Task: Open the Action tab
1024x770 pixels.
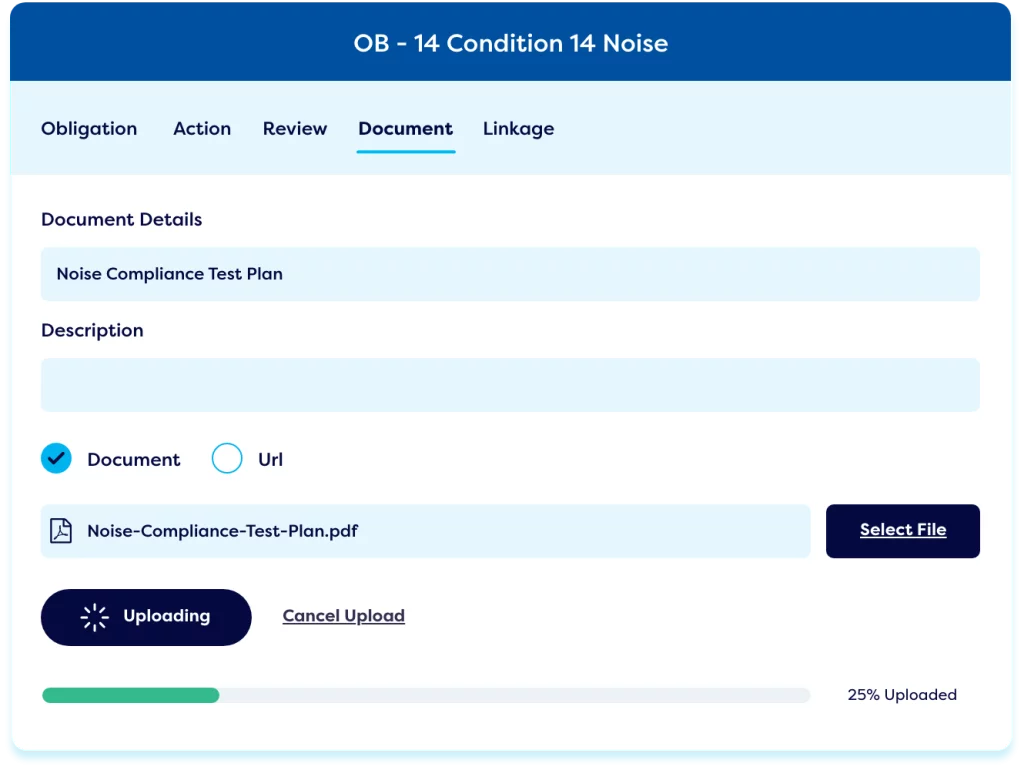Action: pyautogui.click(x=201, y=128)
